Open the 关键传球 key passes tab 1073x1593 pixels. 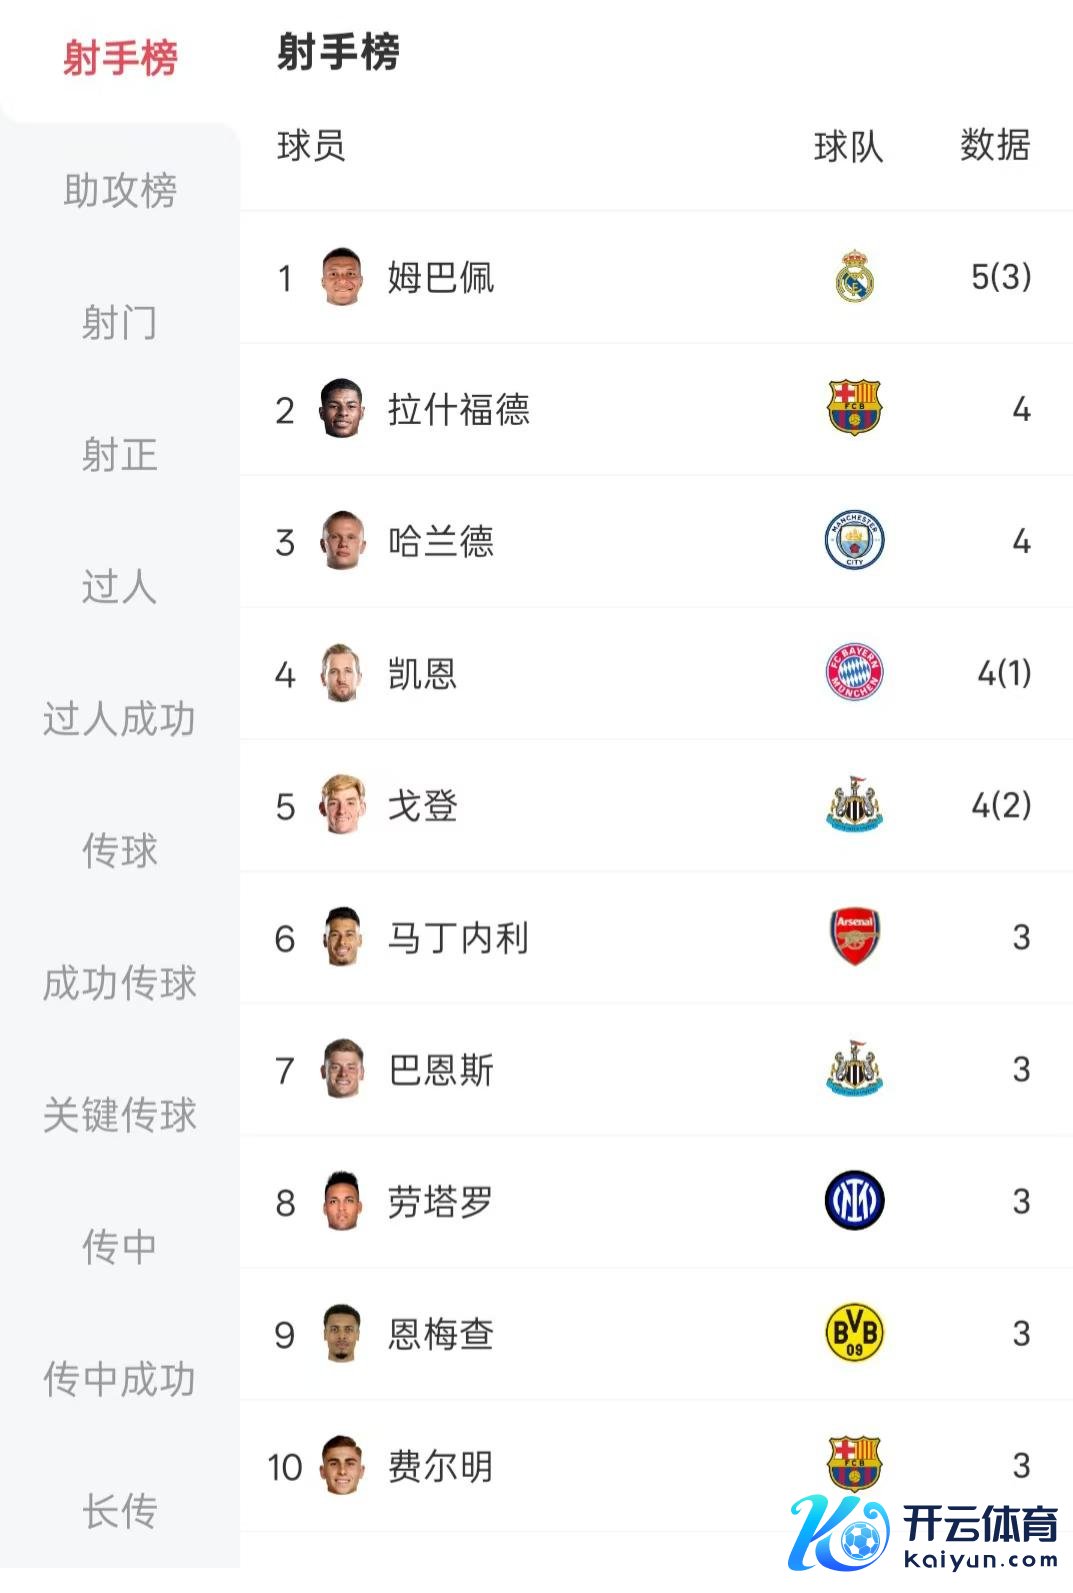[120, 1114]
